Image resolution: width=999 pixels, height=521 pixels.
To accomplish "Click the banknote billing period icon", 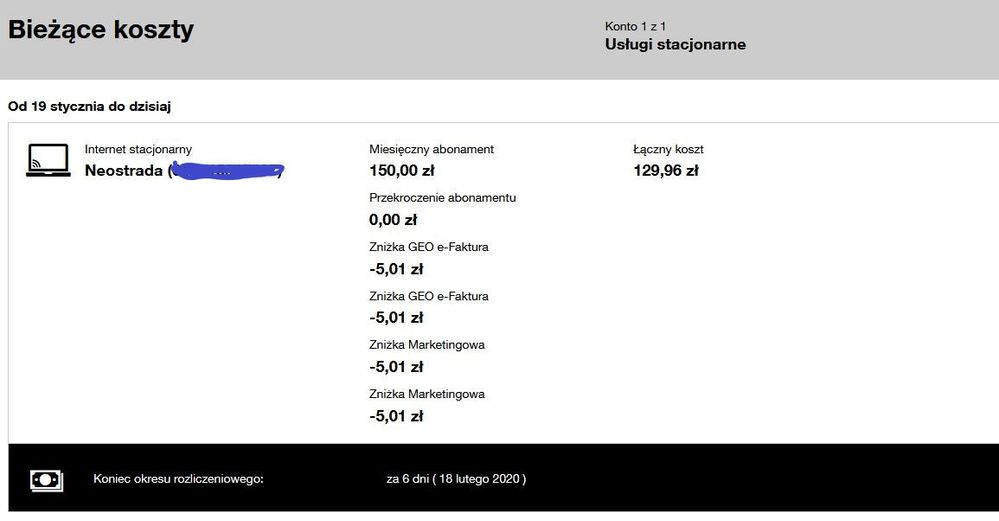I will pyautogui.click(x=47, y=479).
